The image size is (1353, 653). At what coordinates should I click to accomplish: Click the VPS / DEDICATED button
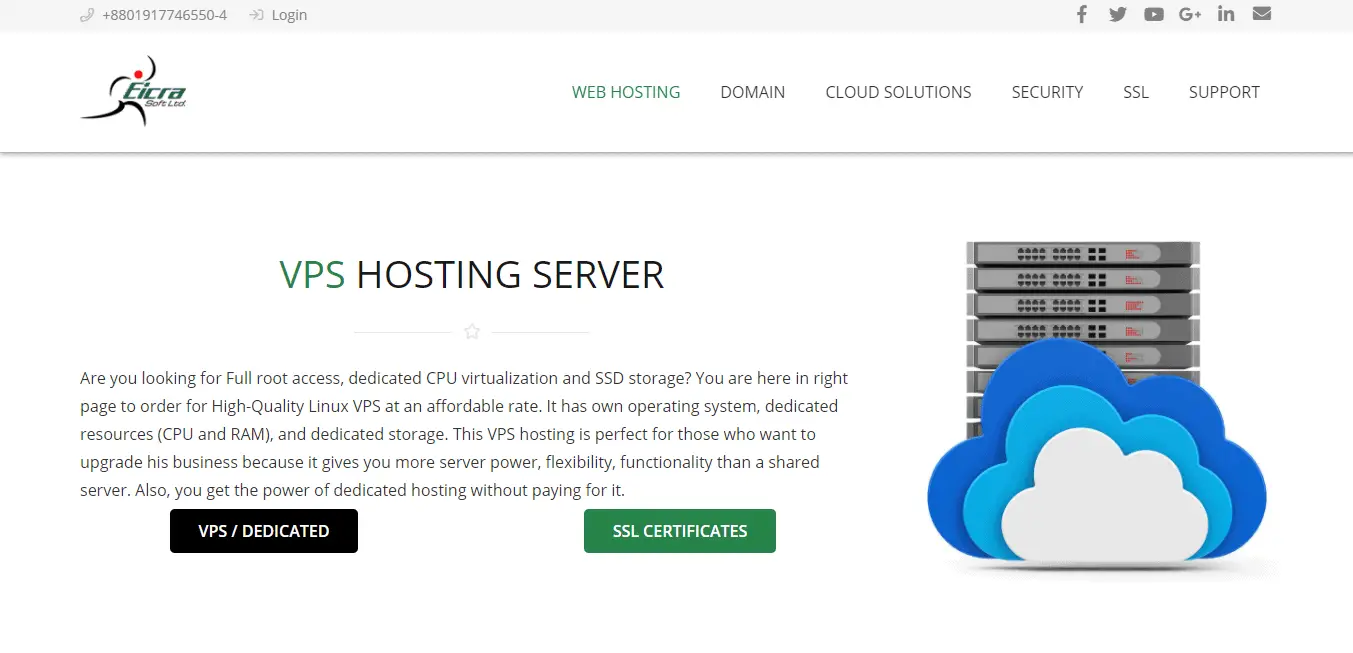pyautogui.click(x=264, y=531)
